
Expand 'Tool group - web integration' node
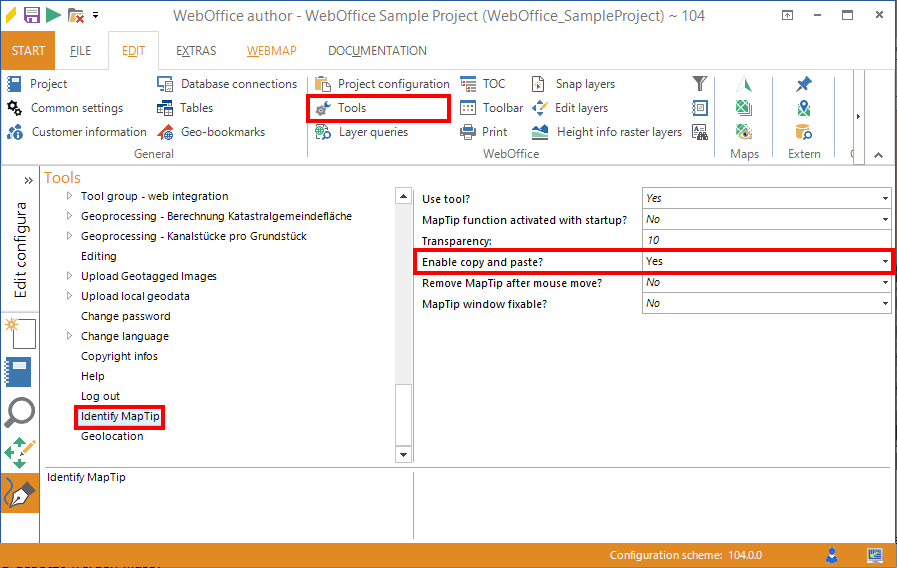pos(69,196)
